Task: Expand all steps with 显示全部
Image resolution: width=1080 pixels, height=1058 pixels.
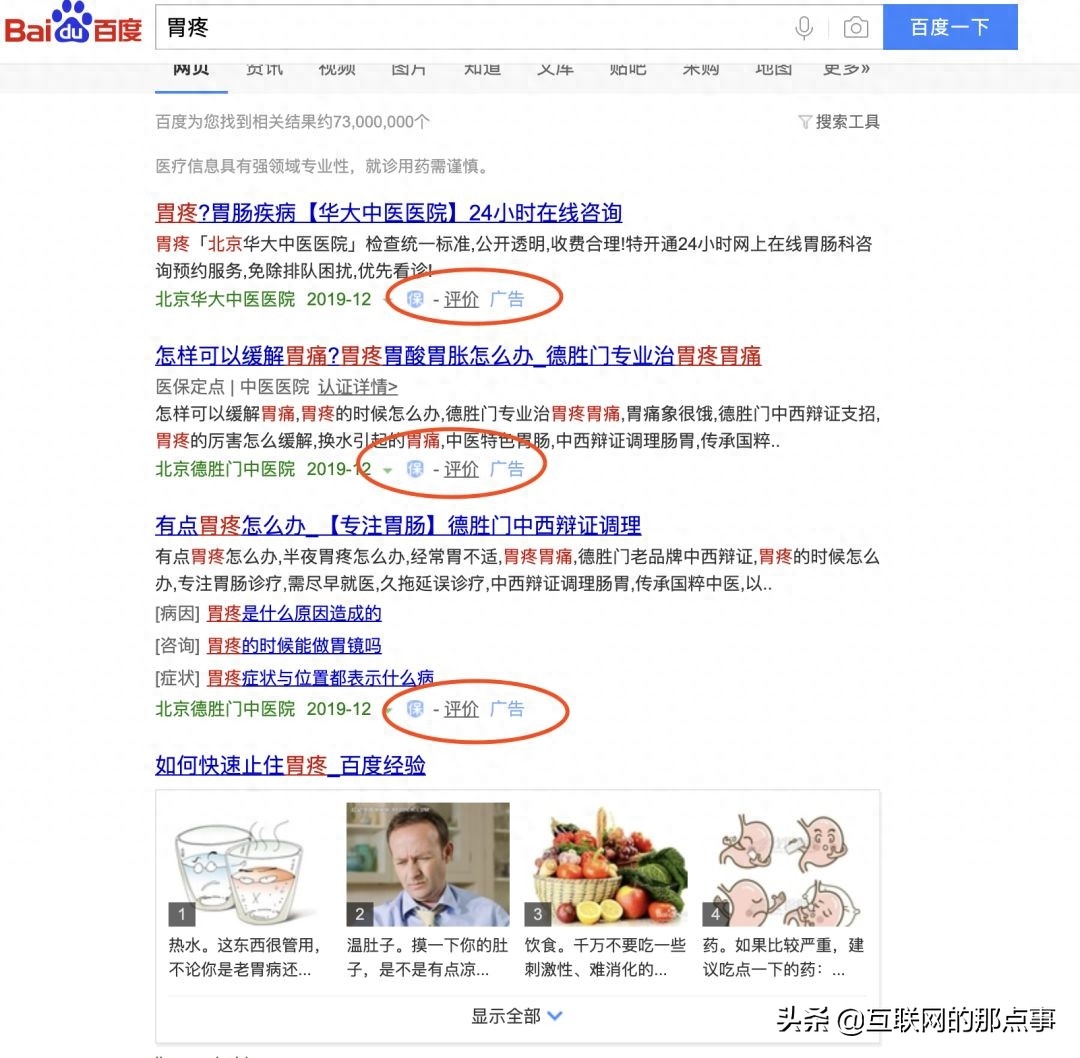Action: 517,1016
